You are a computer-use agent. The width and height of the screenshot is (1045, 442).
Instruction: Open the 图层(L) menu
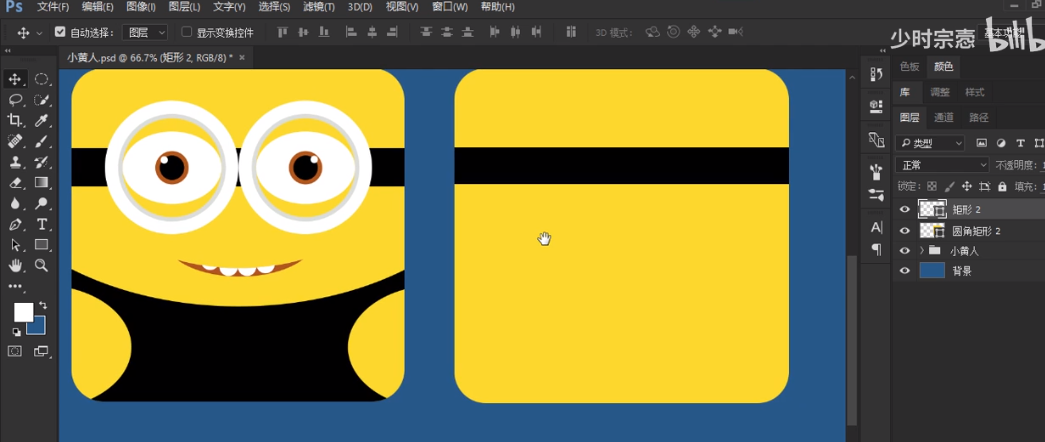pyautogui.click(x=185, y=7)
